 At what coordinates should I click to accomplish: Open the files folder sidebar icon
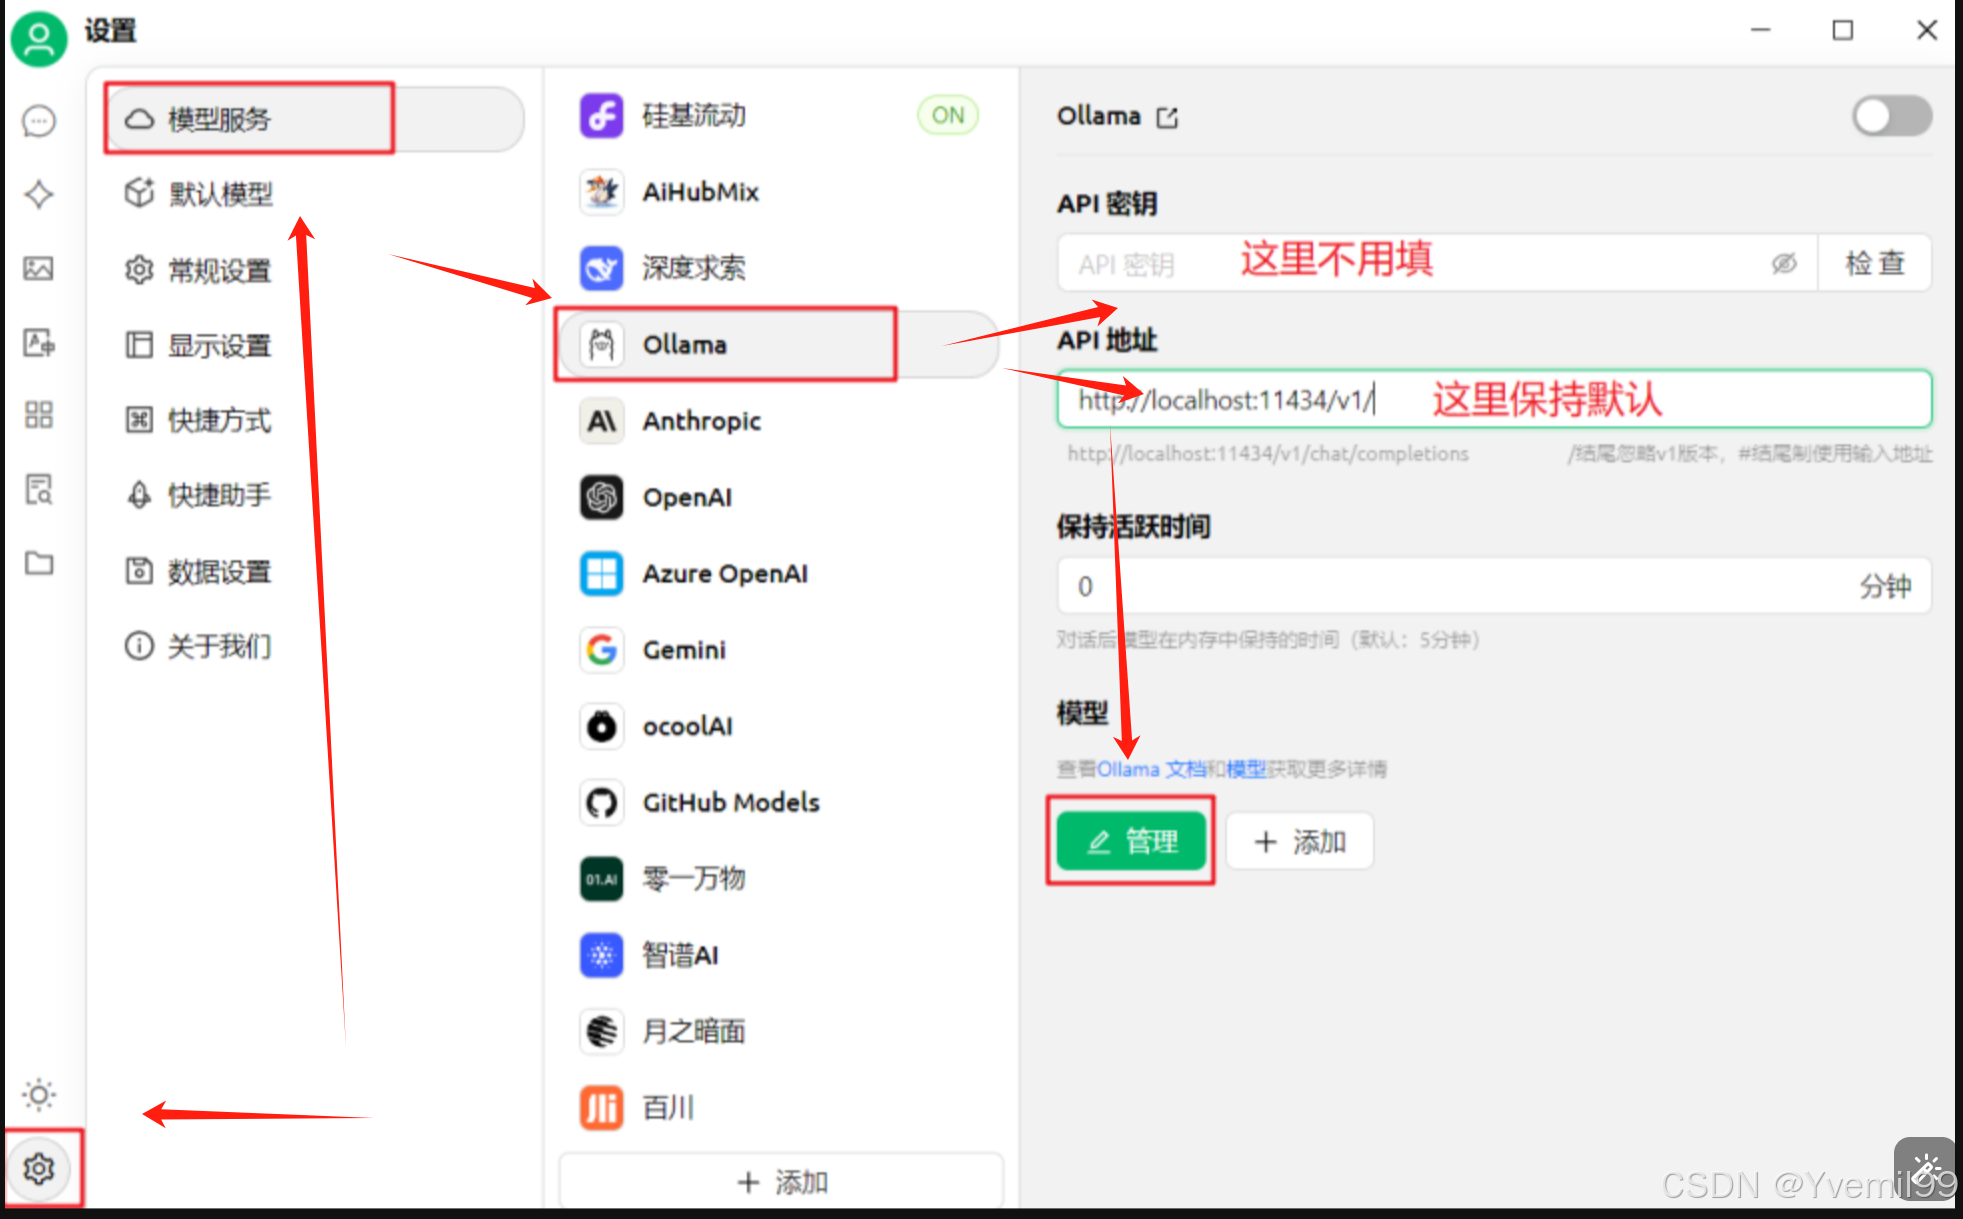click(x=39, y=563)
